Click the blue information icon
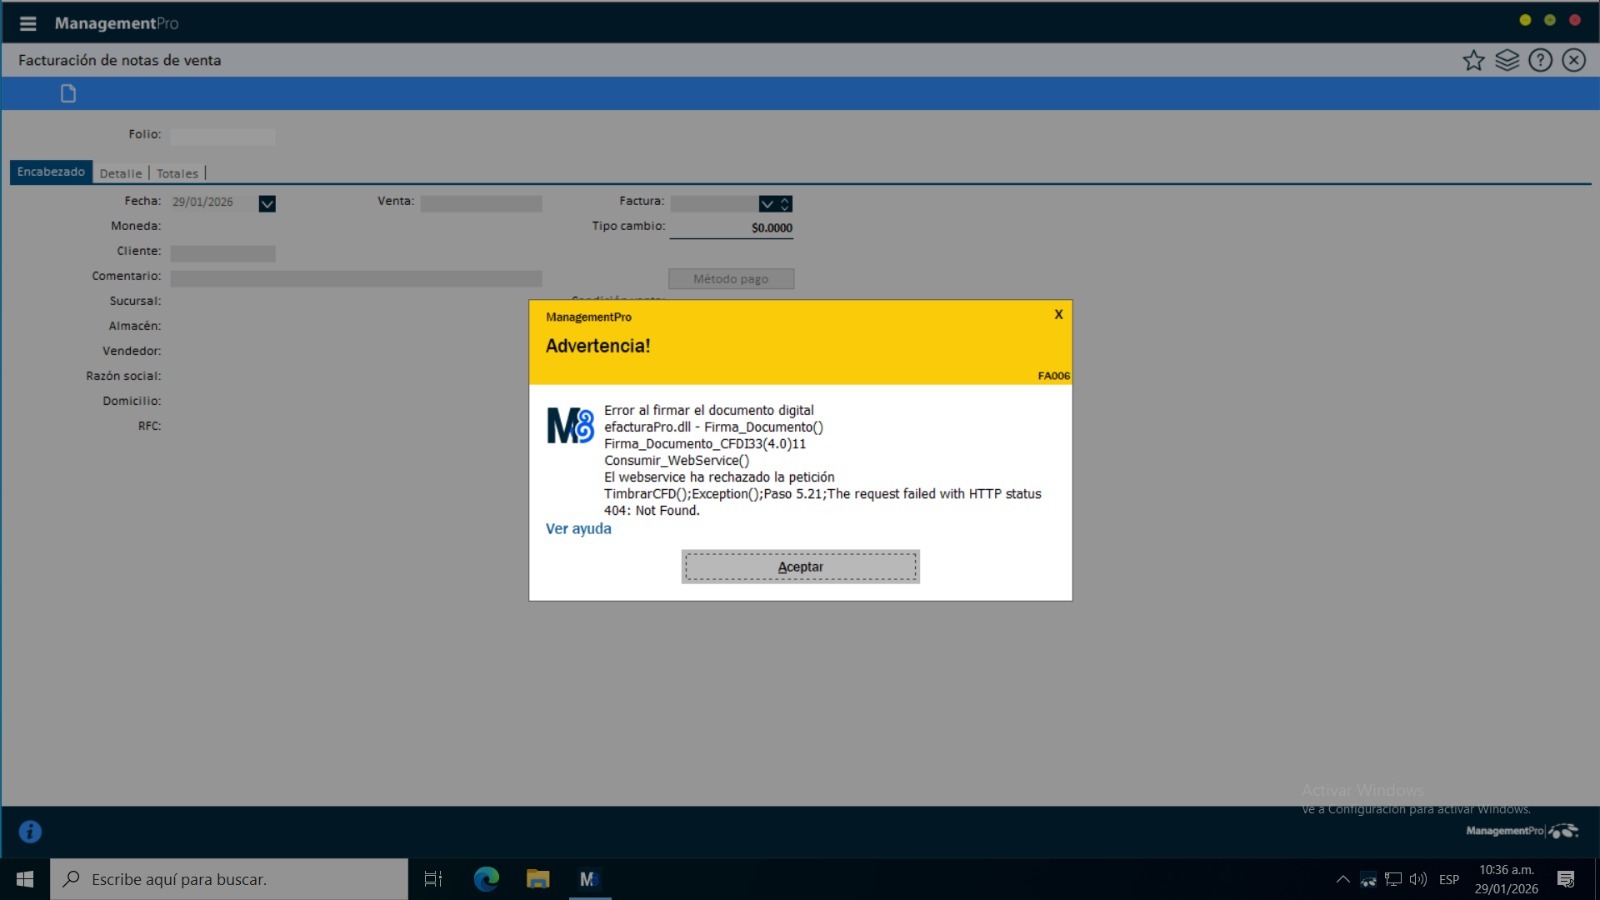The image size is (1600, 900). (x=30, y=831)
